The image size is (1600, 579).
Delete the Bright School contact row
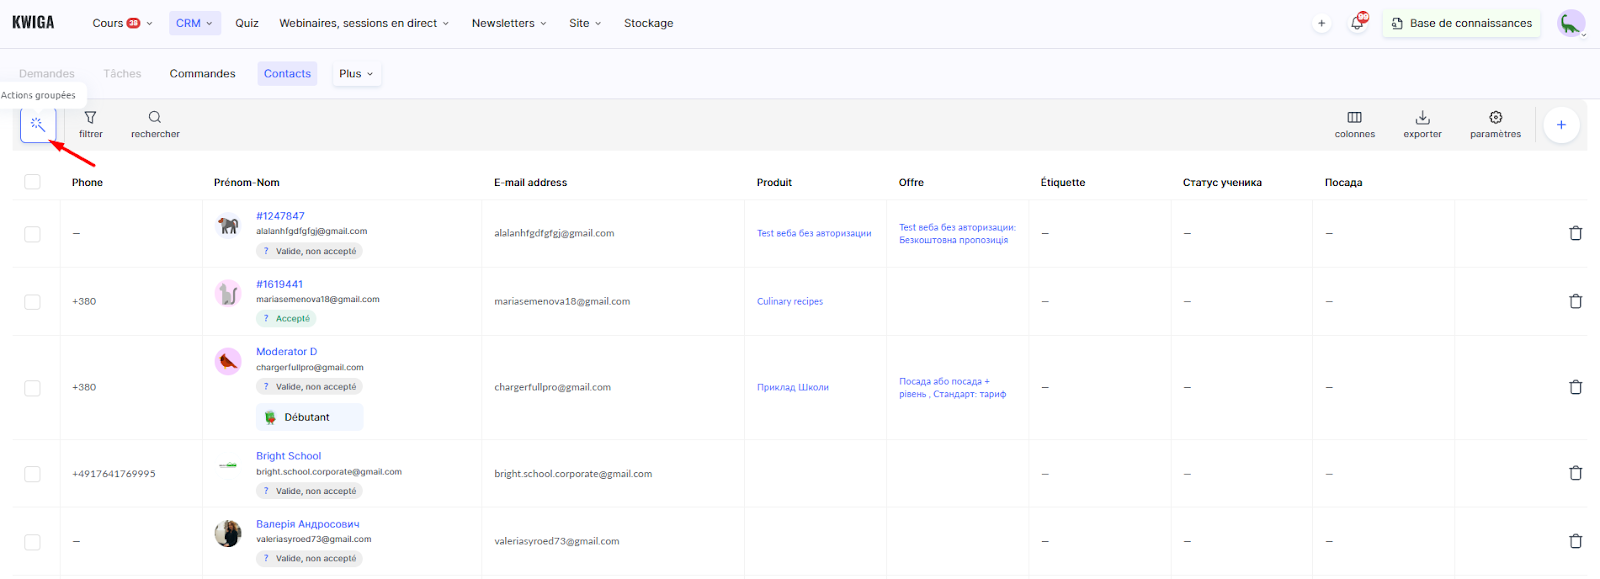point(1575,473)
